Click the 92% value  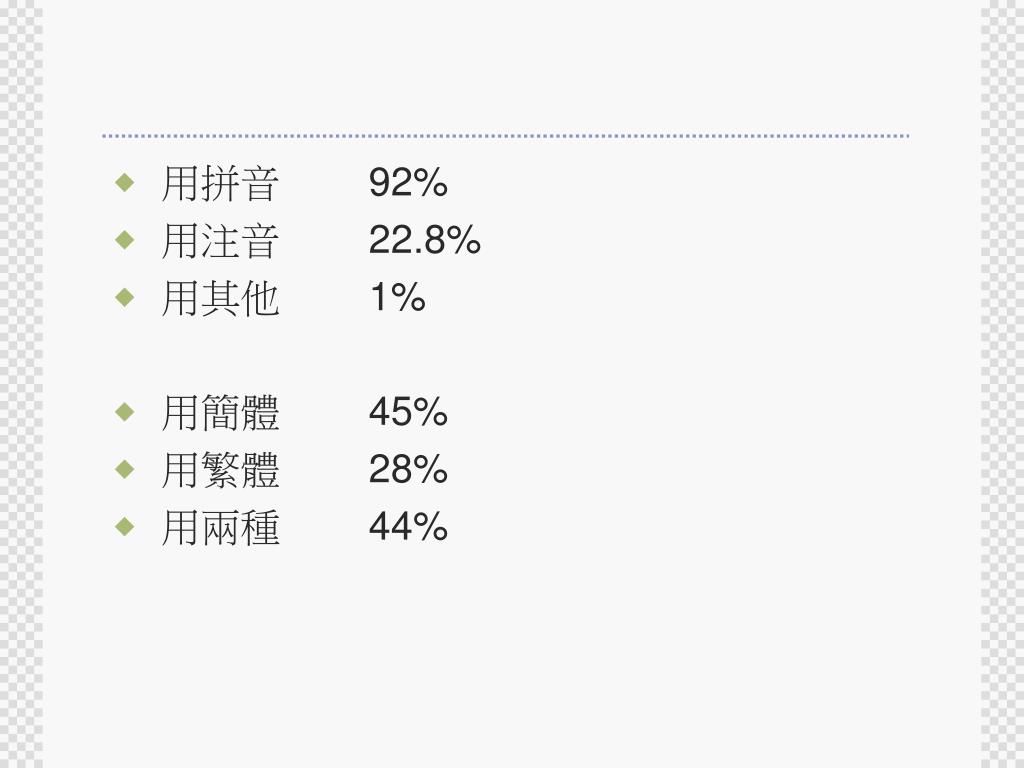[408, 183]
